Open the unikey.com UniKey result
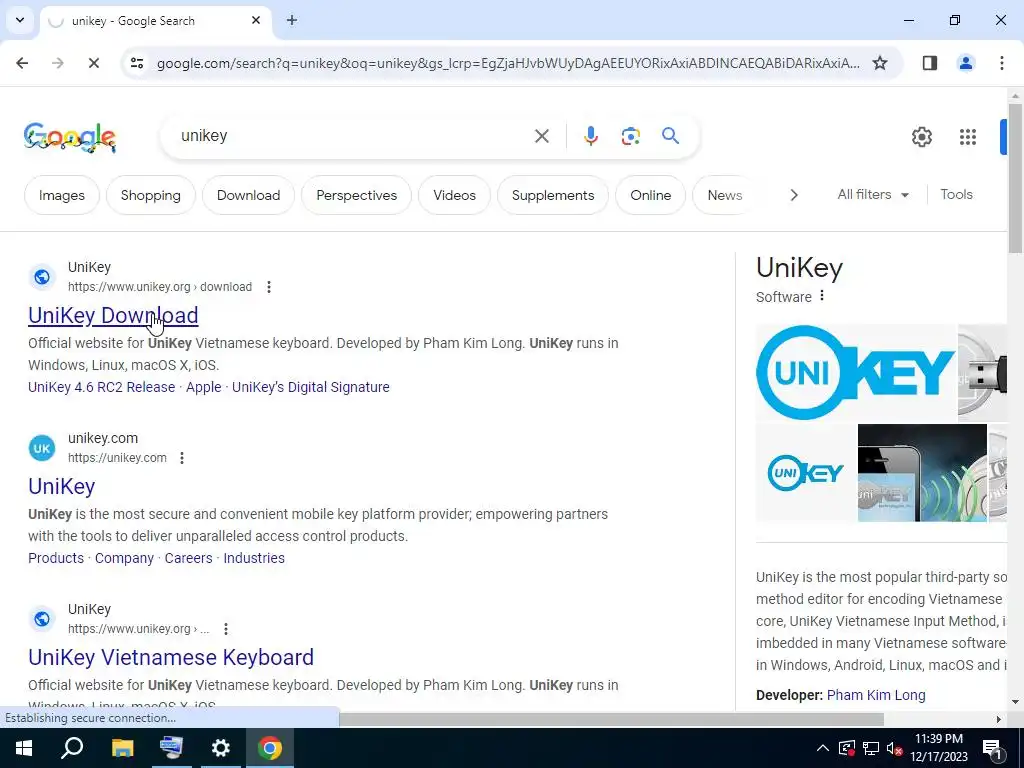Screen dimensions: 1024x768 [x=61, y=487]
